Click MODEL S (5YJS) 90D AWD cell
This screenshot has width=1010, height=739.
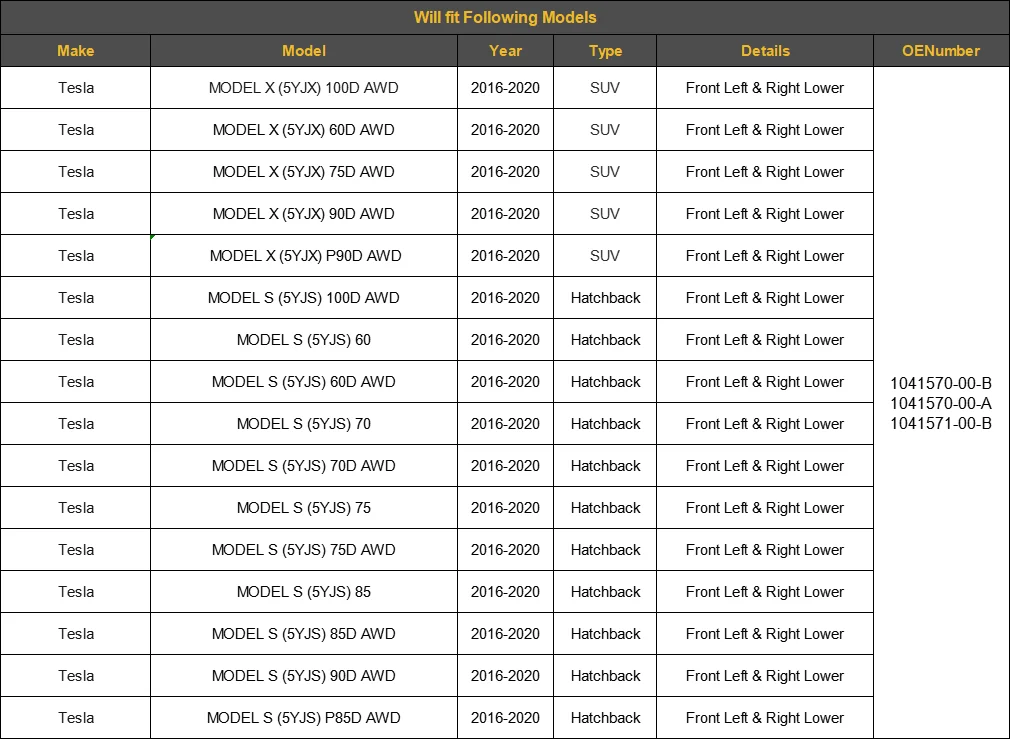click(304, 676)
